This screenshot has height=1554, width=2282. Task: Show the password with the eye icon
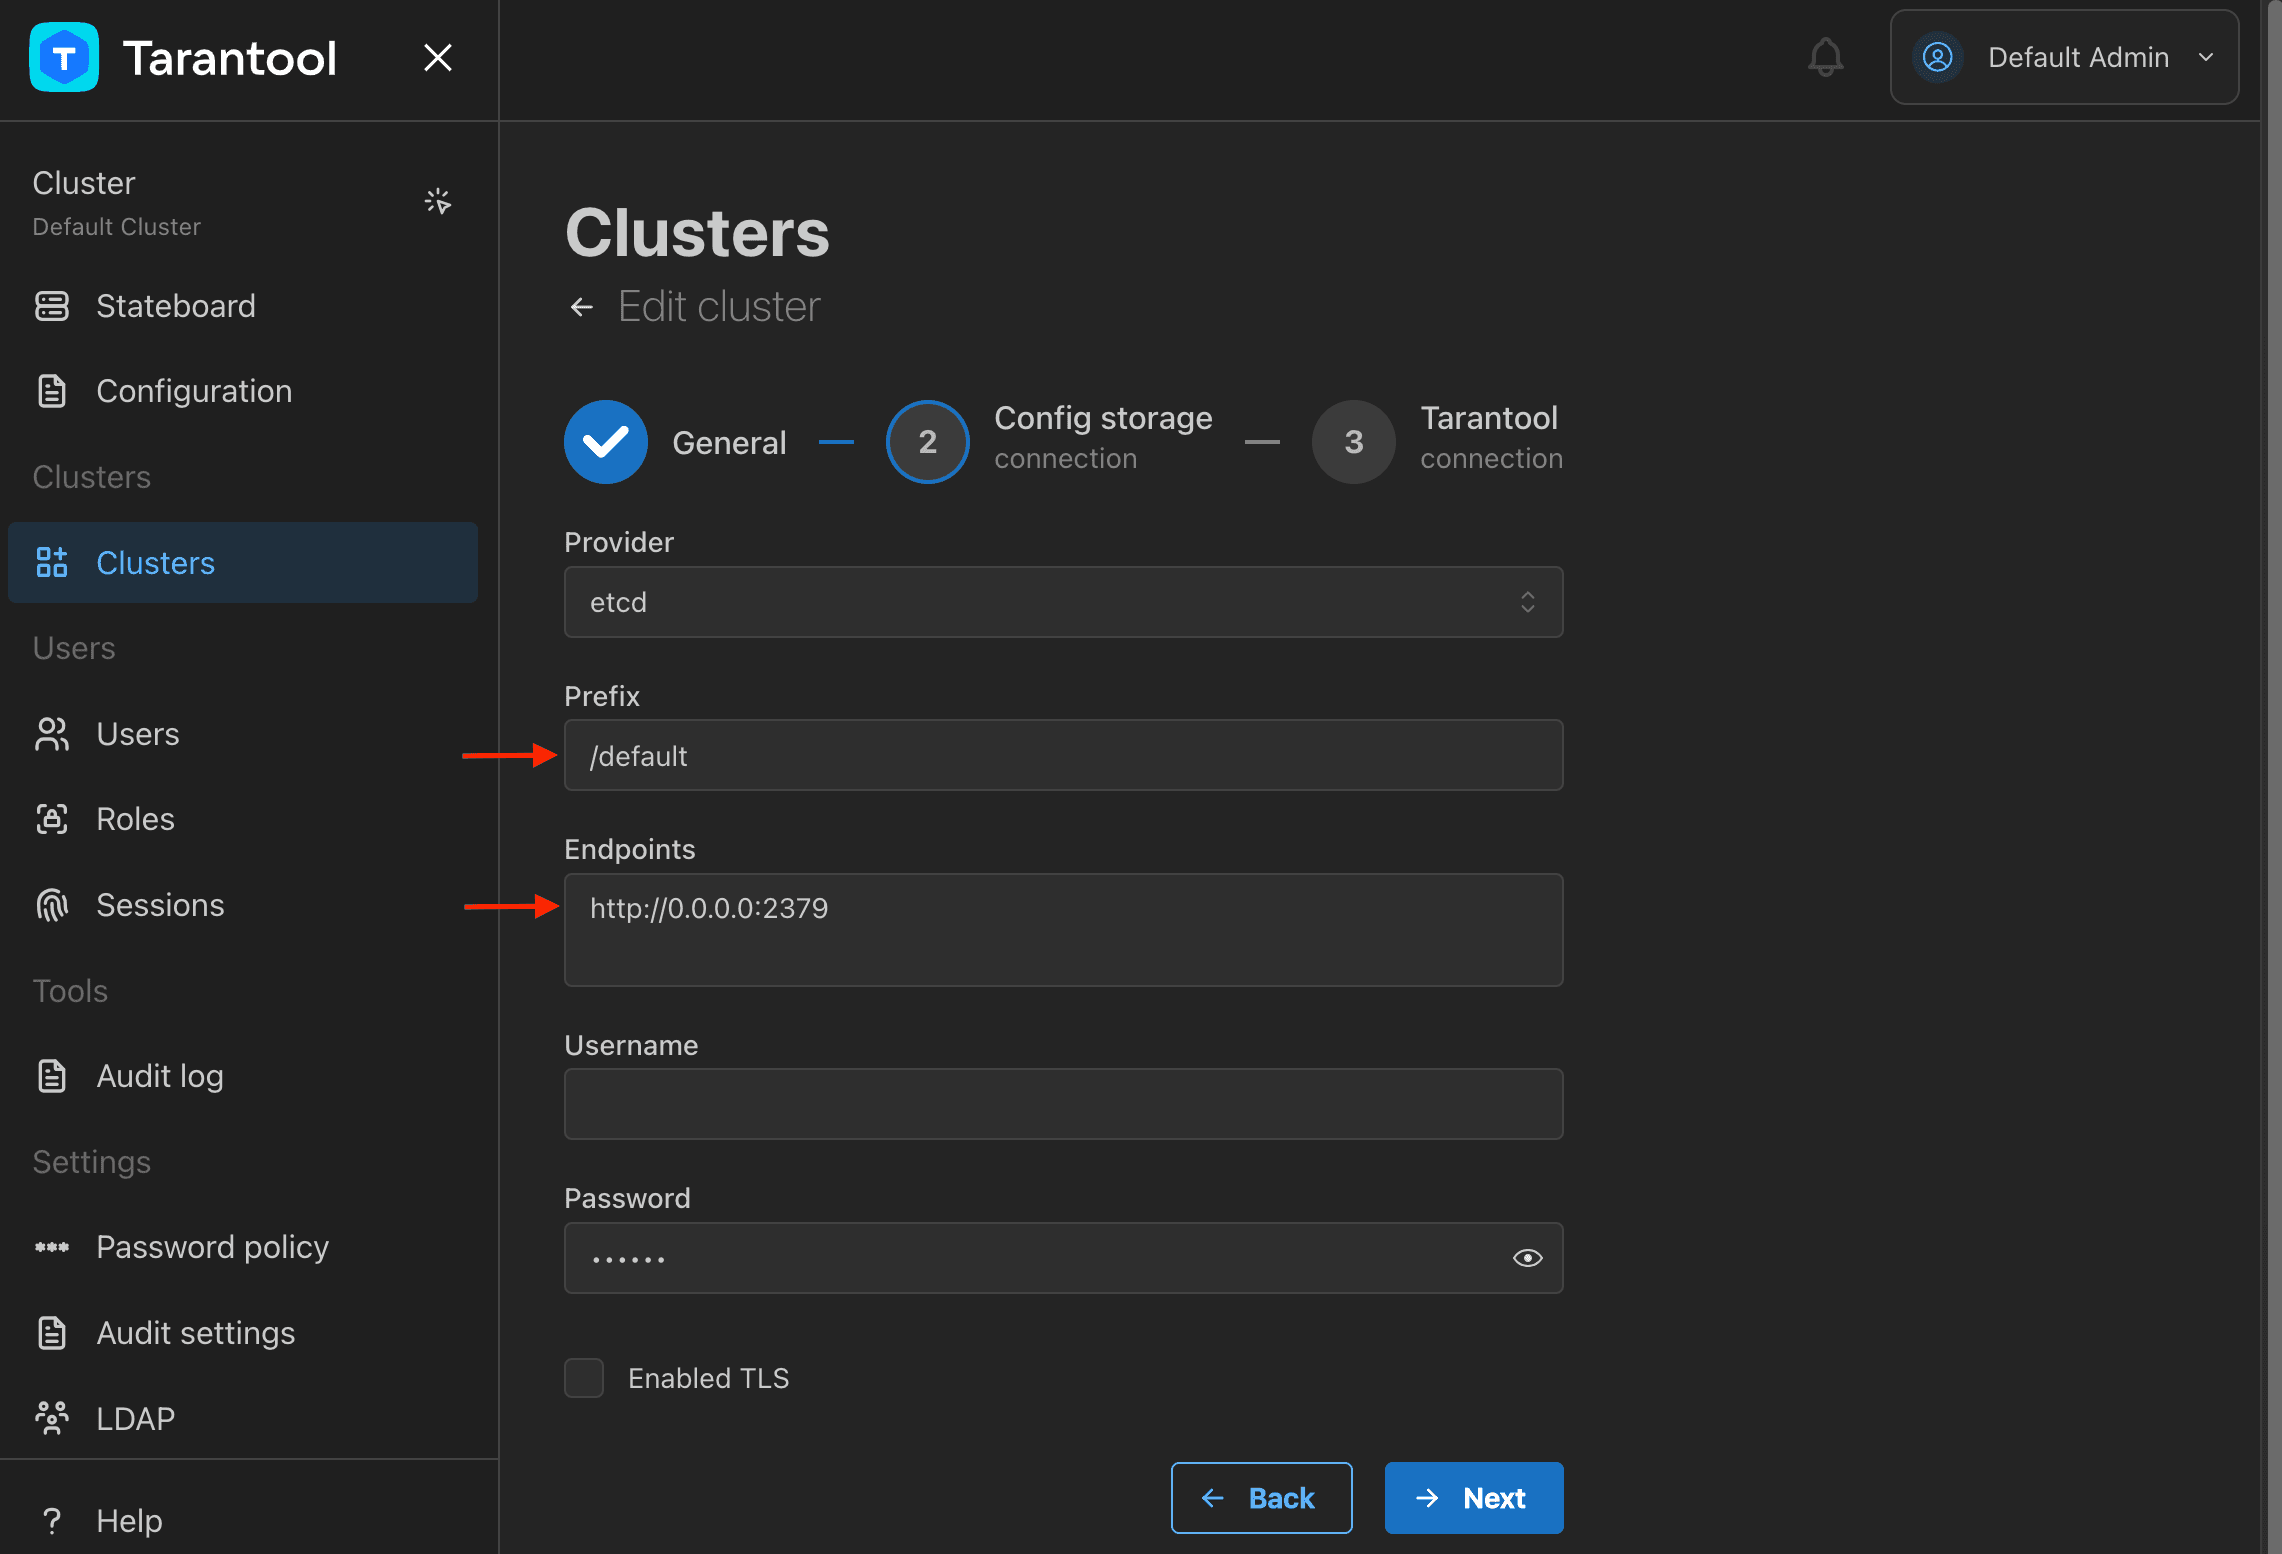[x=1528, y=1258]
